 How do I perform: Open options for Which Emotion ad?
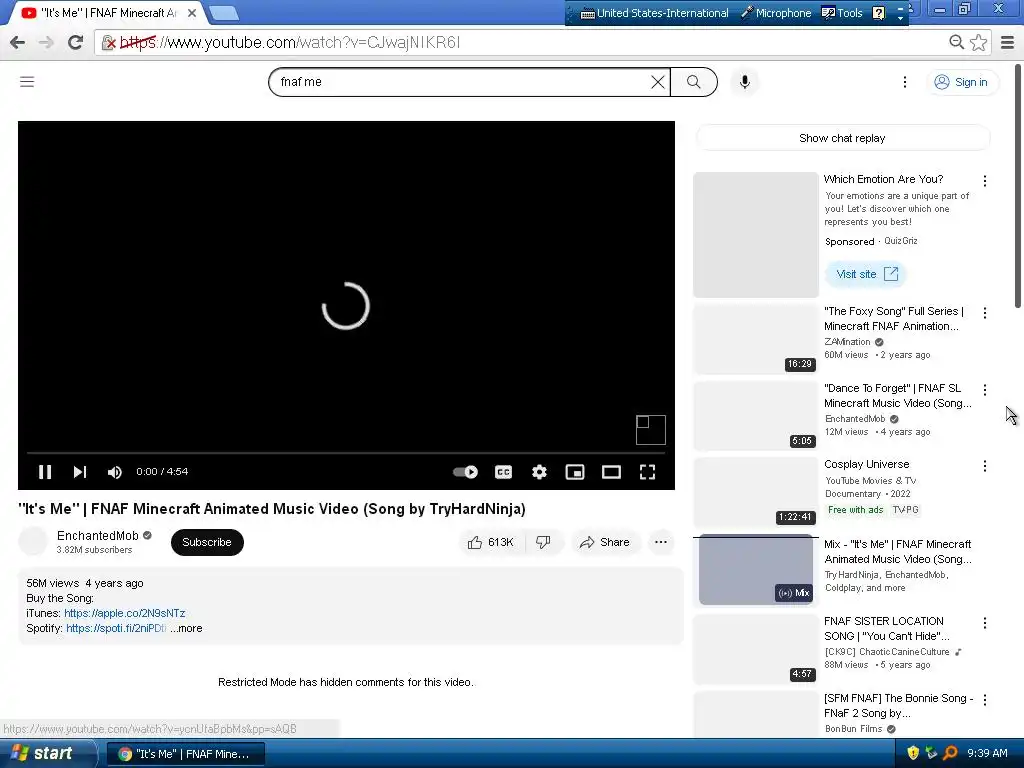click(x=985, y=181)
